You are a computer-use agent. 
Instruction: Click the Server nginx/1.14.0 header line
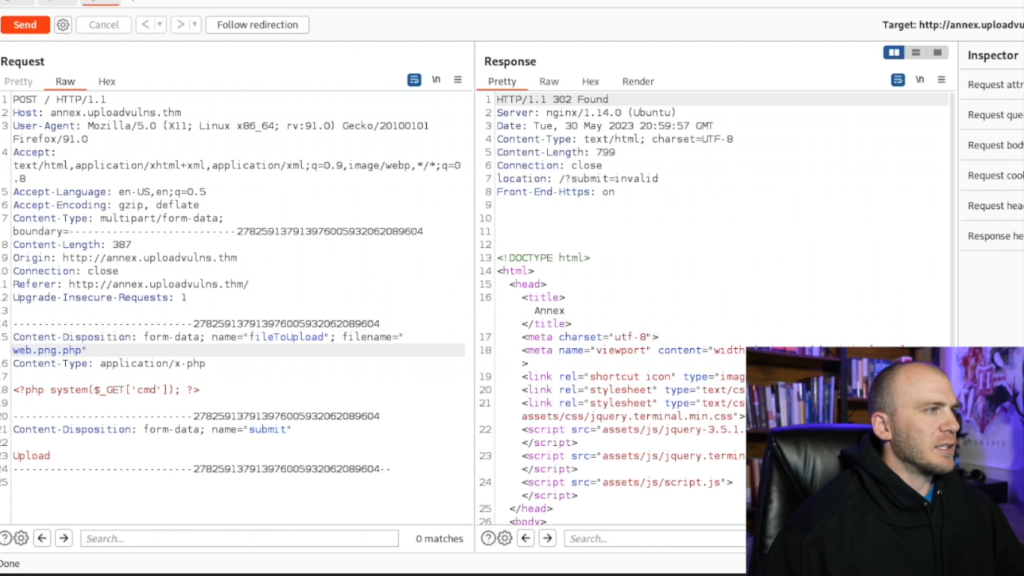(586, 112)
